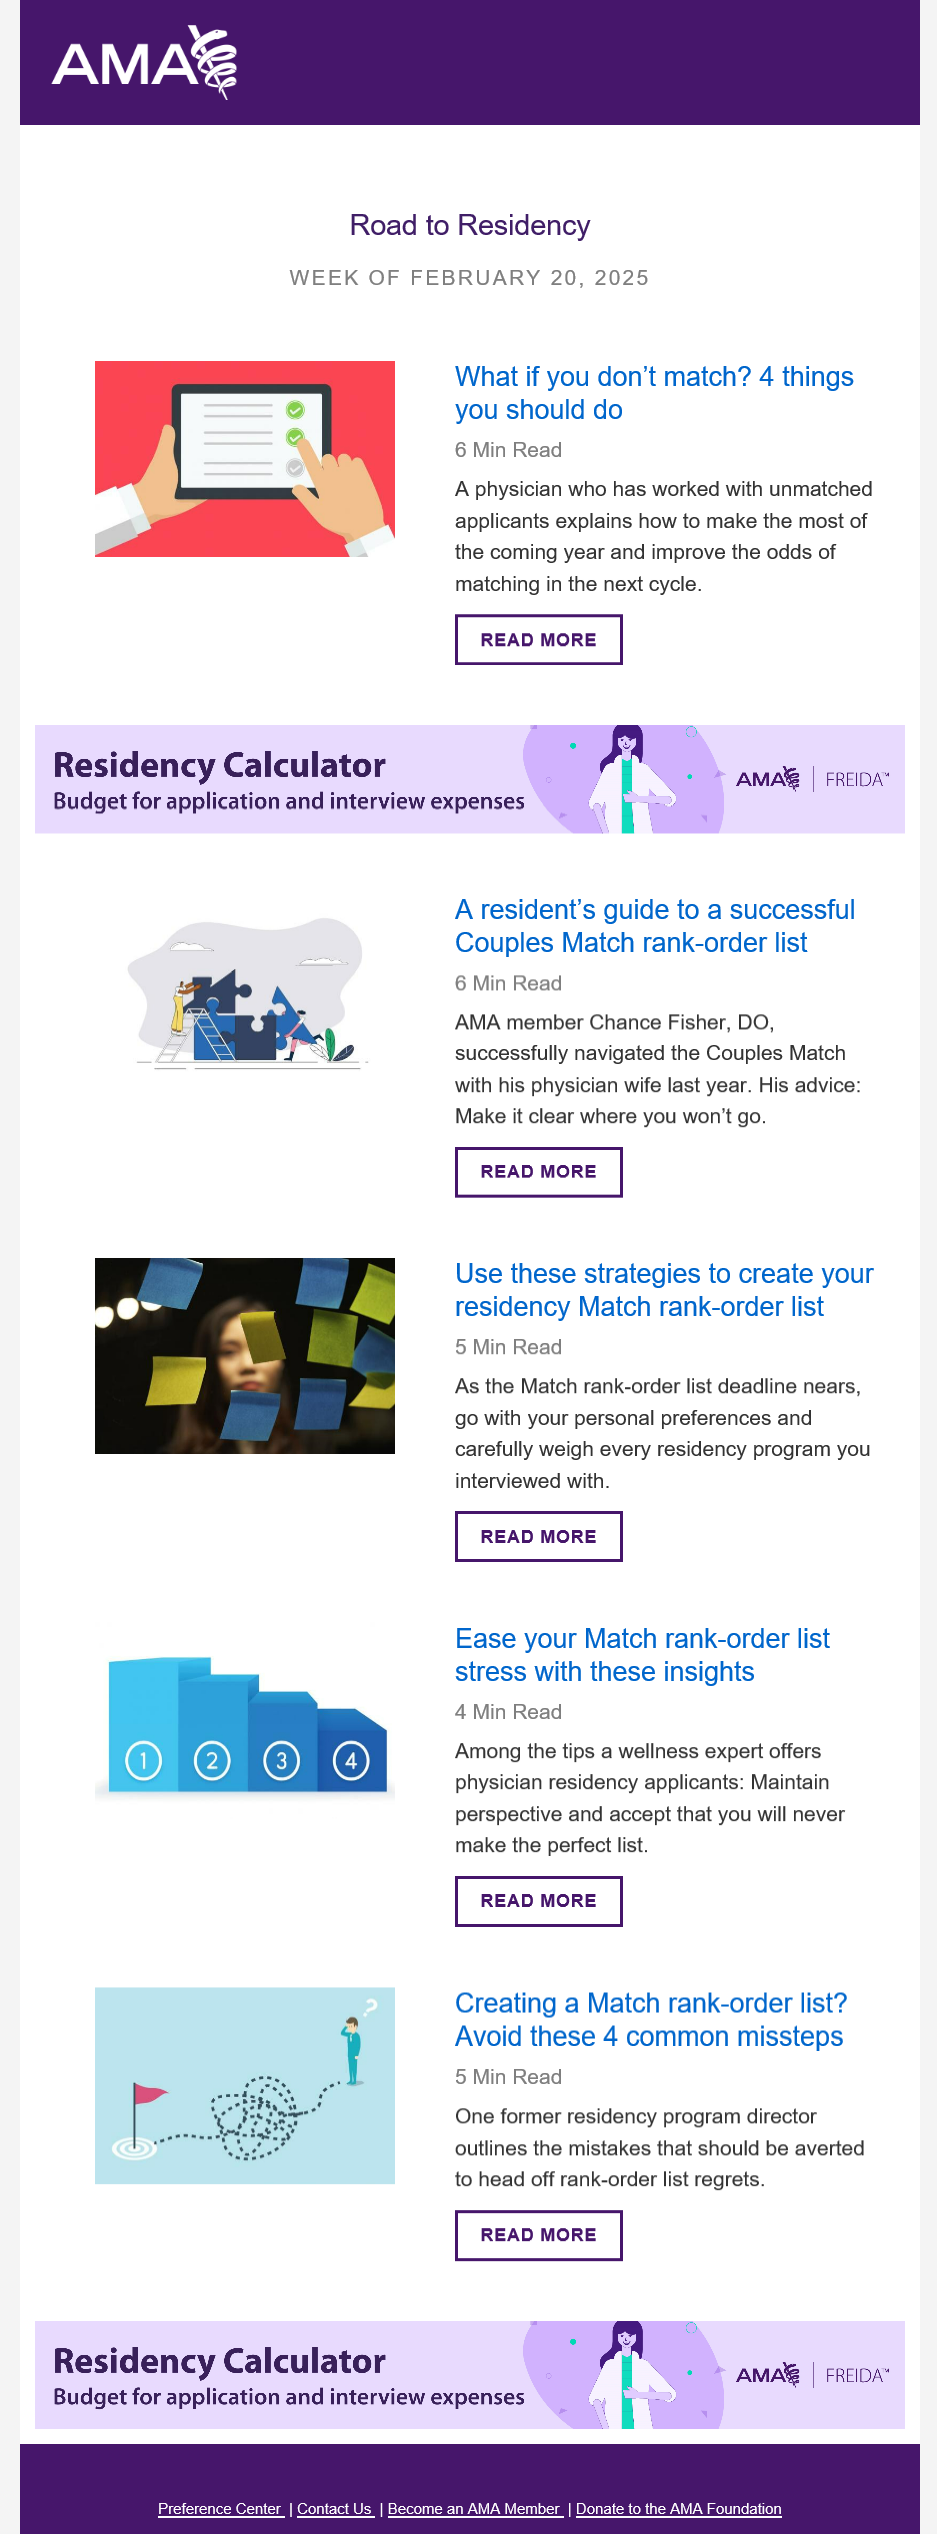Screen dimensions: 937x2534
Task: Open the Preference Center footer link
Action: tap(220, 2509)
